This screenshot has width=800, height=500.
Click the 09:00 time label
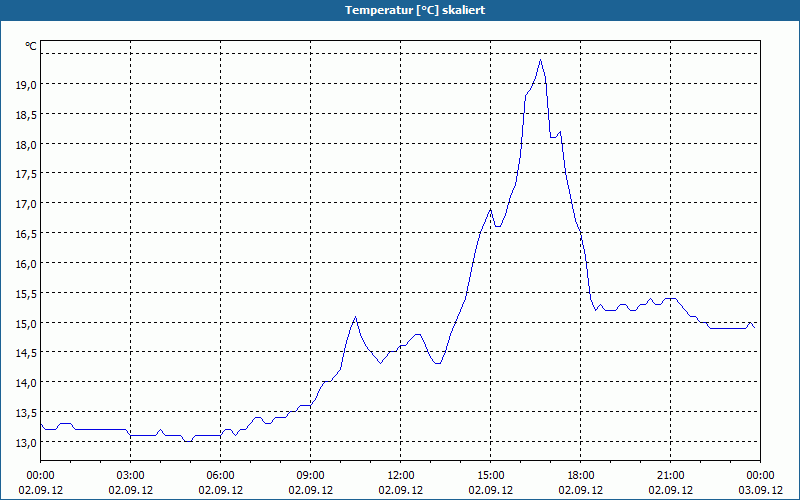[x=310, y=476]
